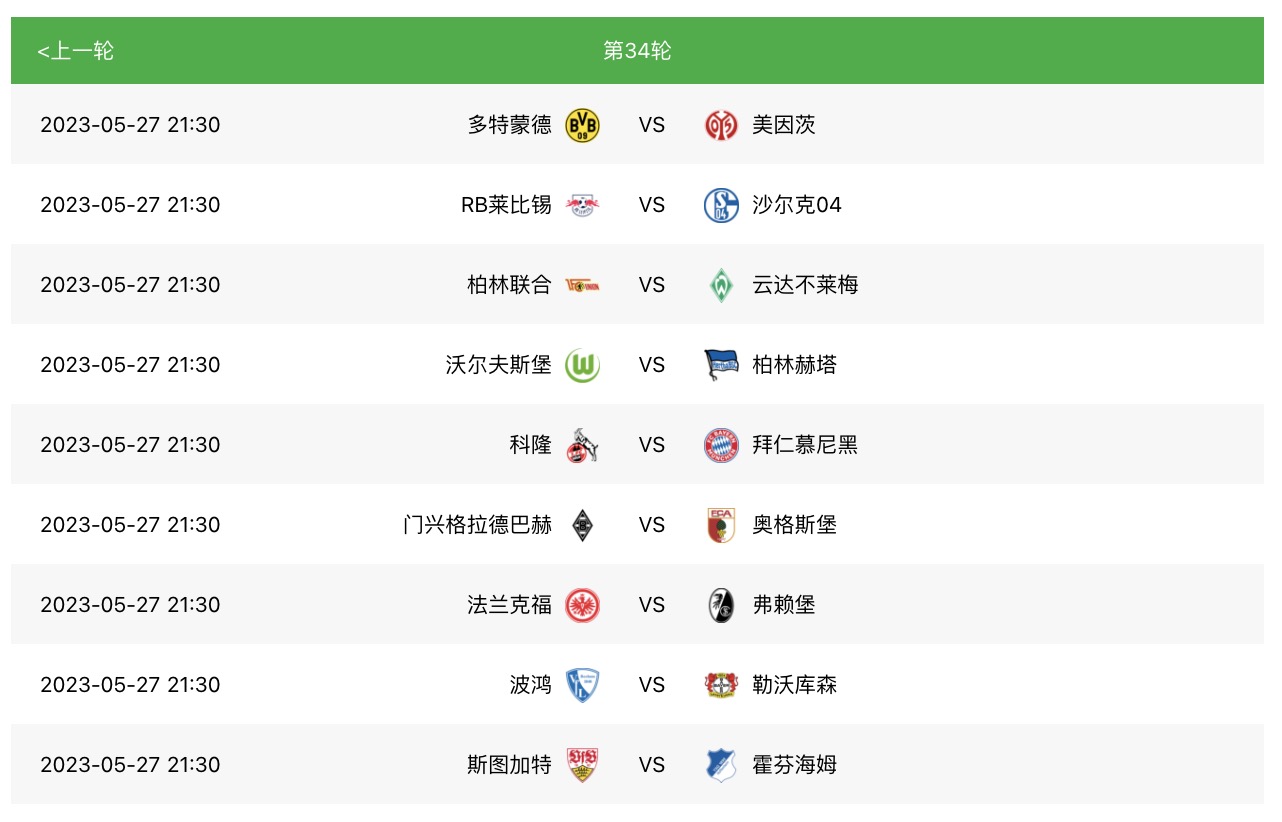Click the Wolfsburg green W logo
1282x822 pixels.
582,365
